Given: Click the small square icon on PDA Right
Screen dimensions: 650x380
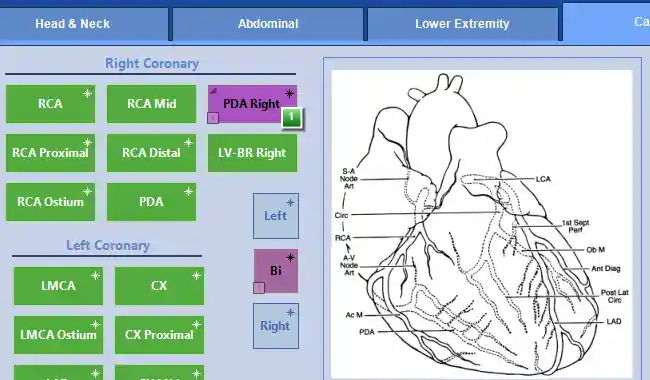Looking at the screenshot, I should 213,118.
